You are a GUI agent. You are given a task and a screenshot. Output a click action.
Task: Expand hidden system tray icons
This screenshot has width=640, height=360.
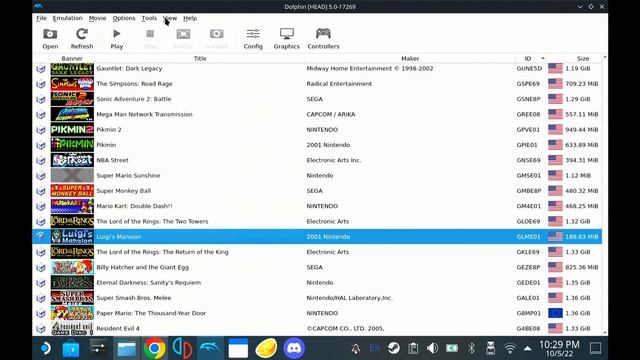click(x=528, y=348)
